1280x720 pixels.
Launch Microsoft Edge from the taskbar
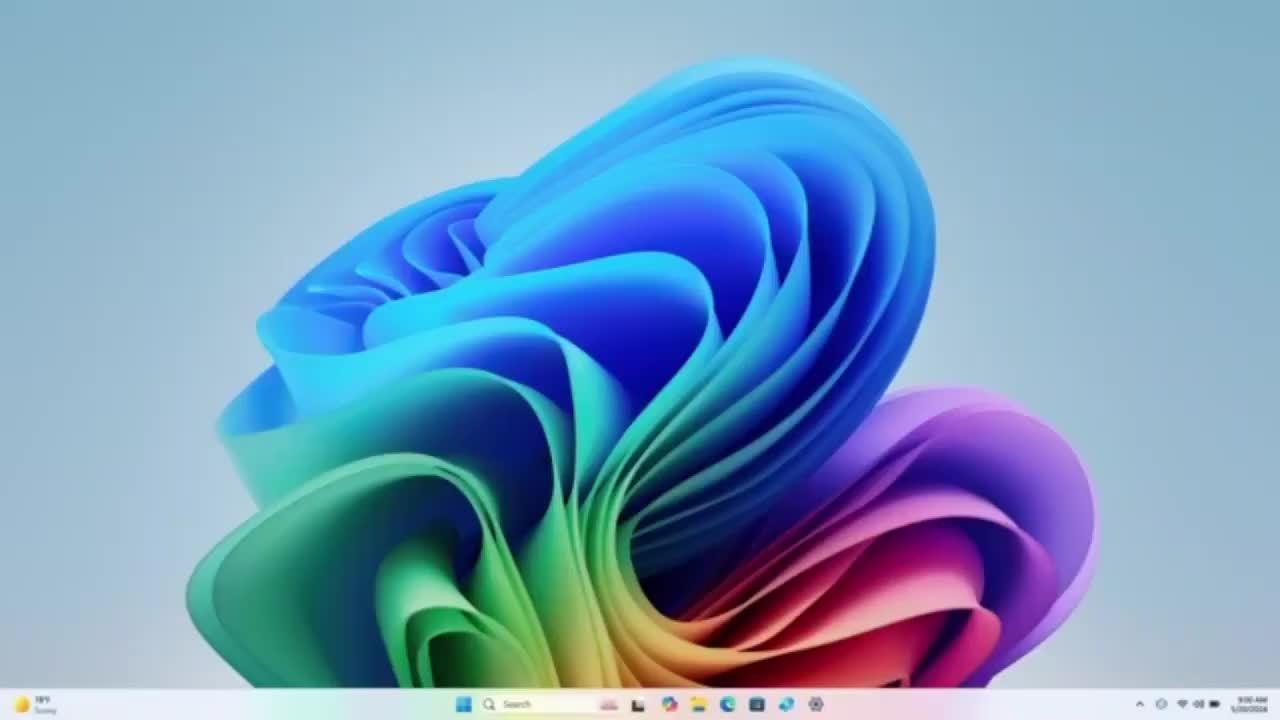click(728, 705)
